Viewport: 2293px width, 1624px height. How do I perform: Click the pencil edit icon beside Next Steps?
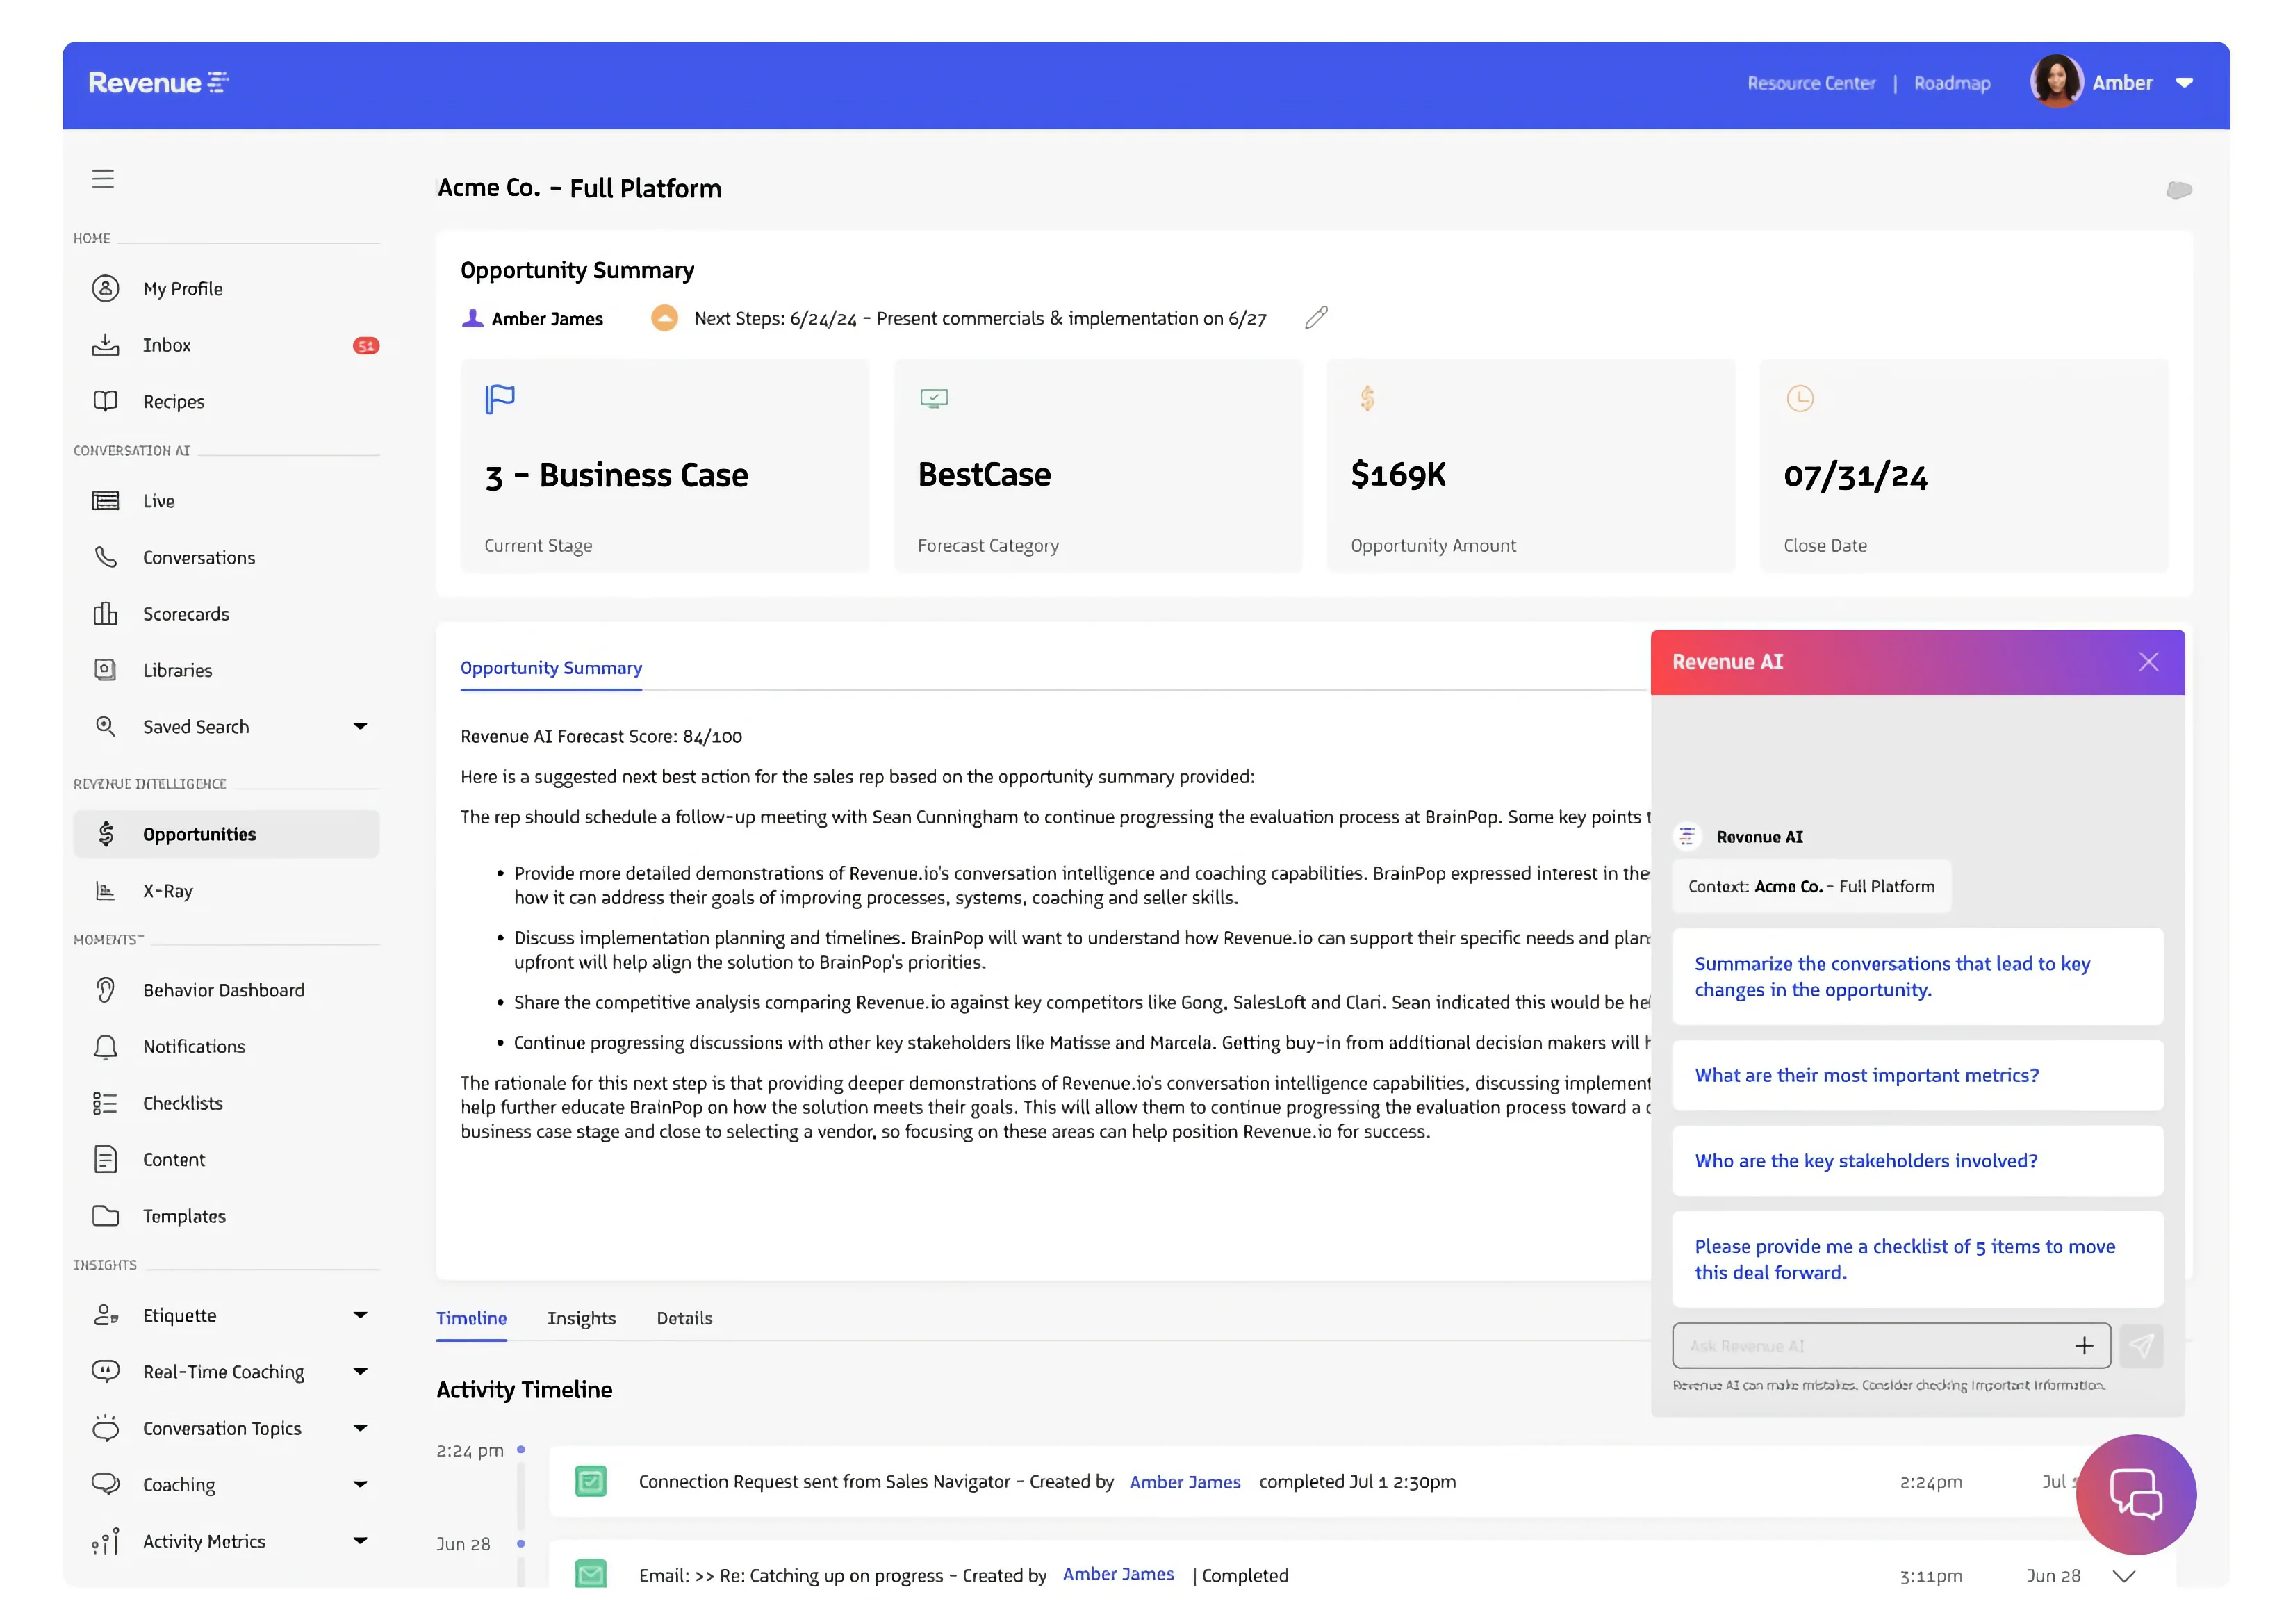[1316, 318]
